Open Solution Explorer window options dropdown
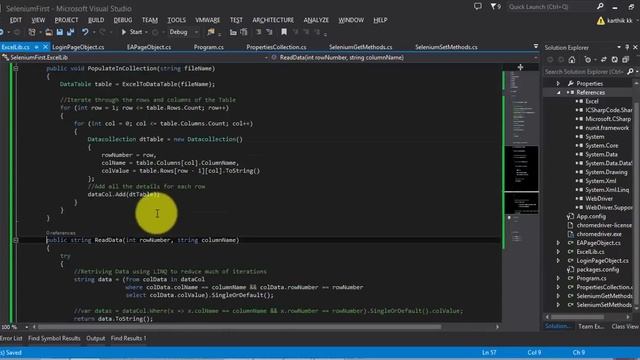Image resolution: width=640 pixels, height=360 pixels. coord(619,47)
